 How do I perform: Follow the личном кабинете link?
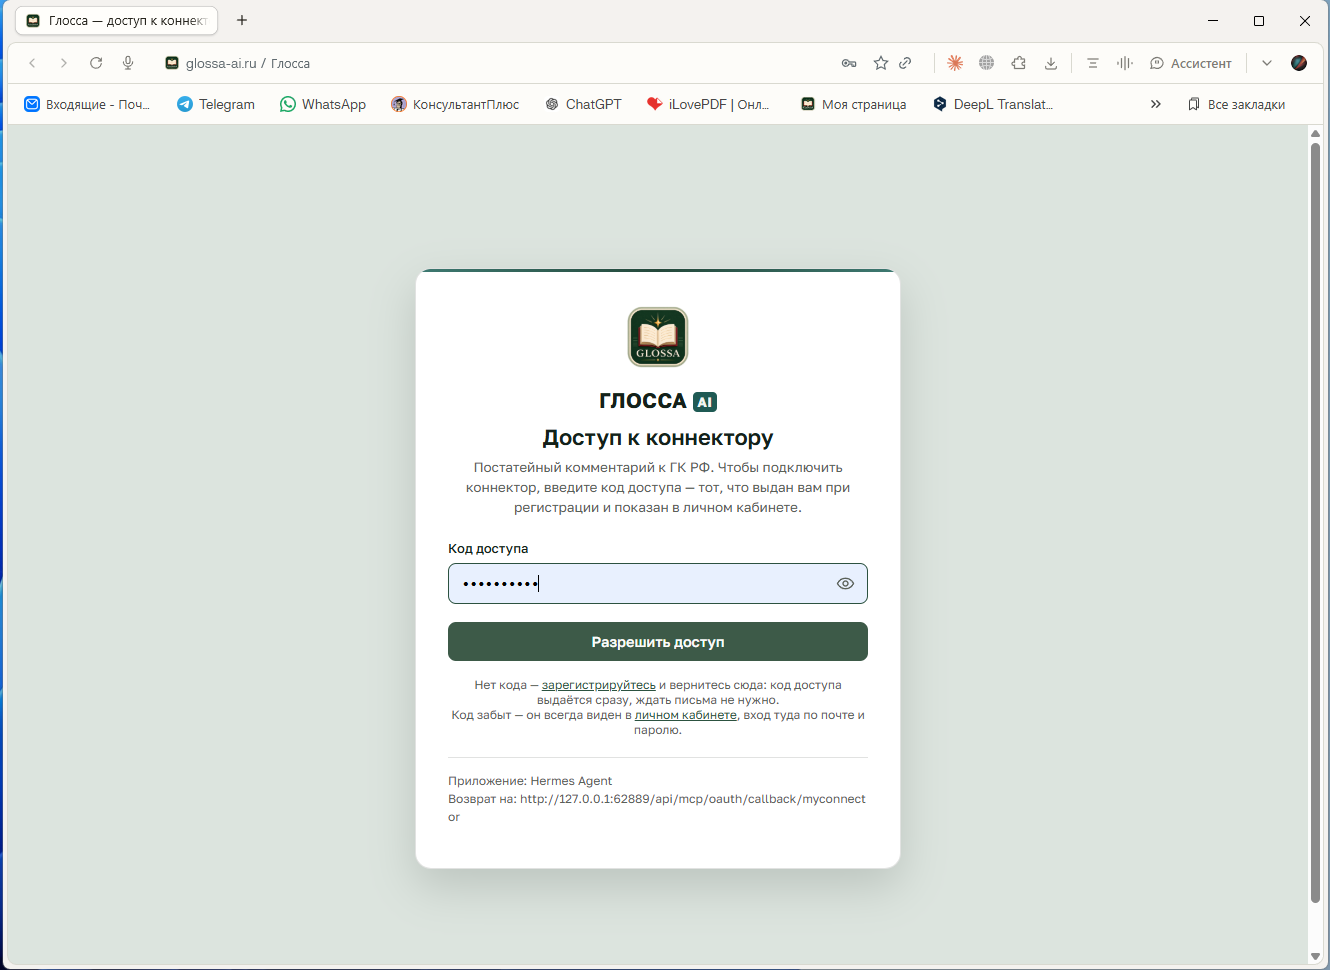tap(686, 715)
